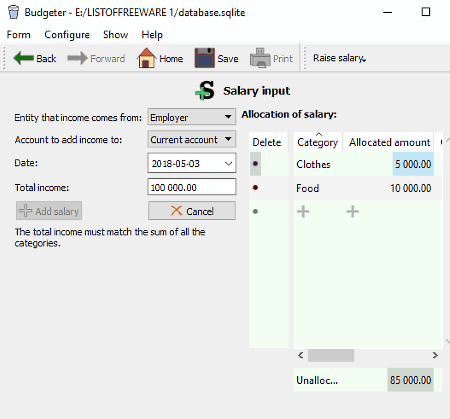The width and height of the screenshot is (450, 419).
Task: Click the scrollbar right arrow
Action: click(x=435, y=355)
